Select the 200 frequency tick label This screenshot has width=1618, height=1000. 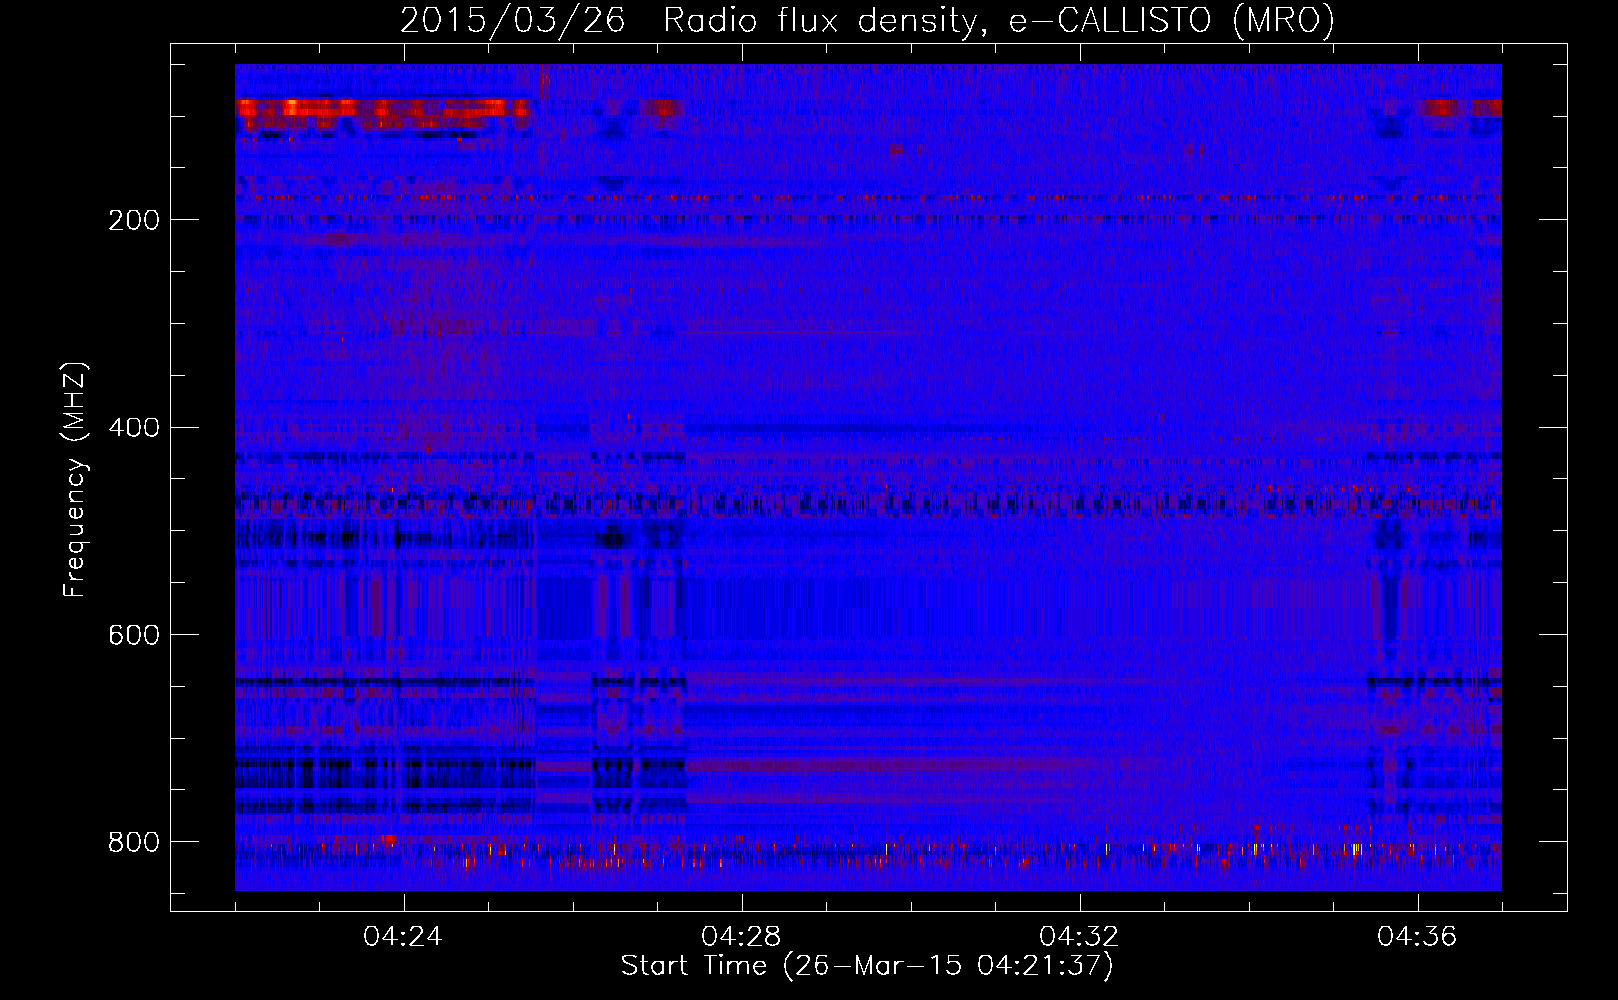click(134, 220)
